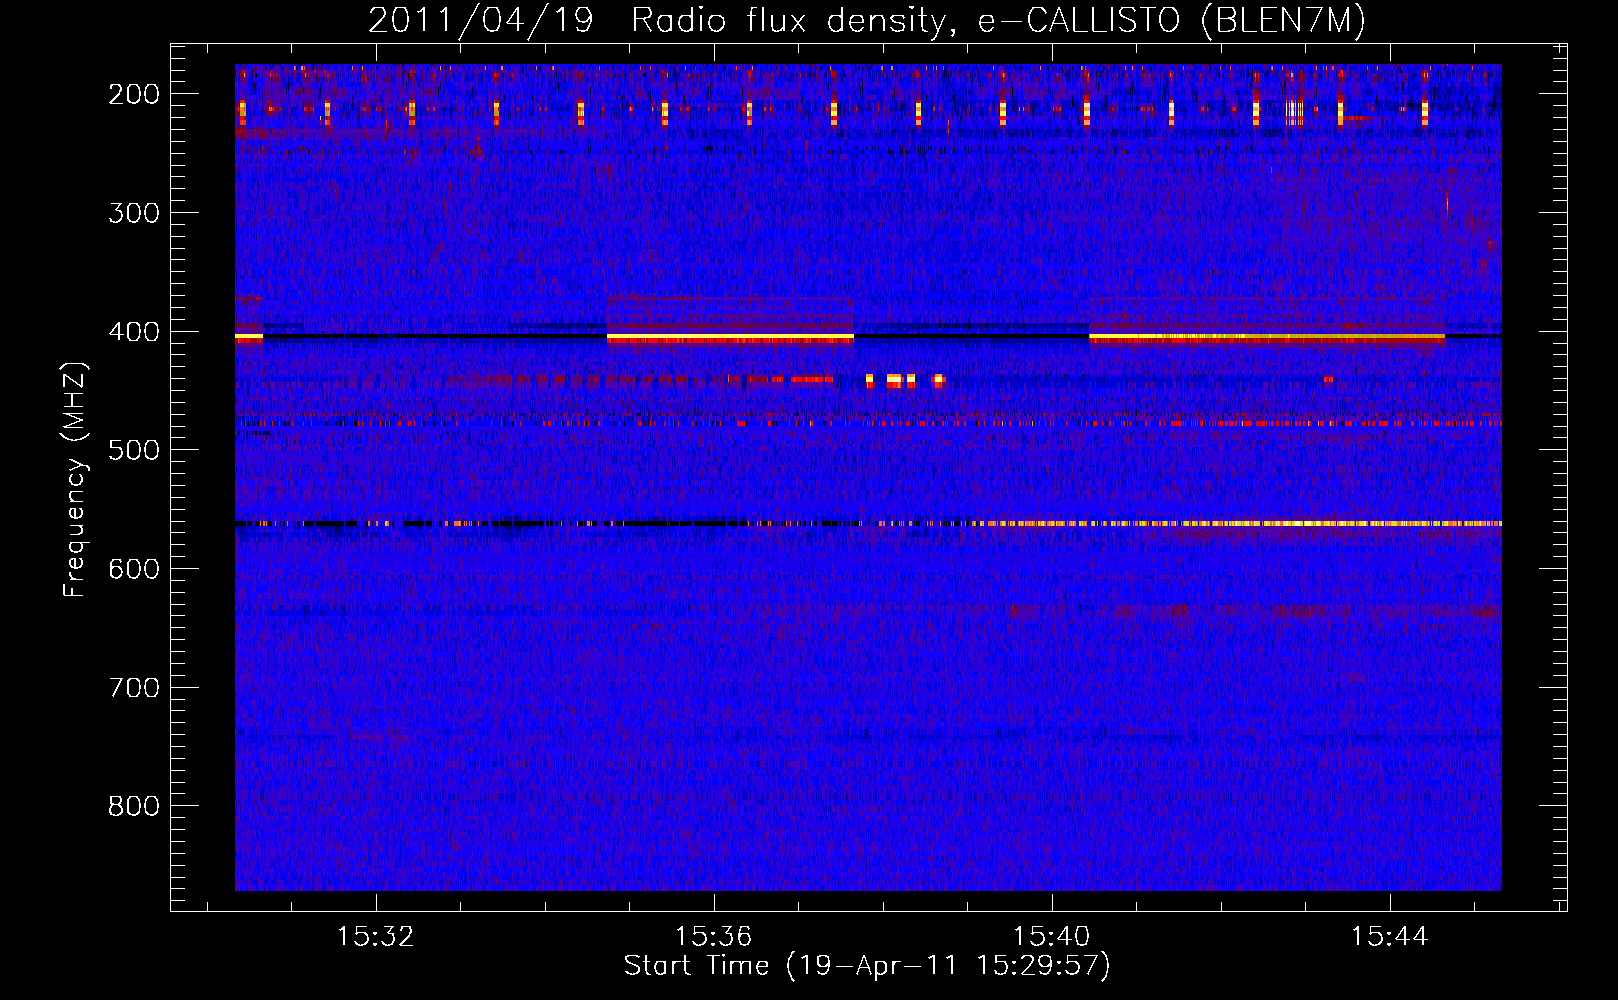
Task: Click the 800 frequency tick label
Action: (x=134, y=806)
